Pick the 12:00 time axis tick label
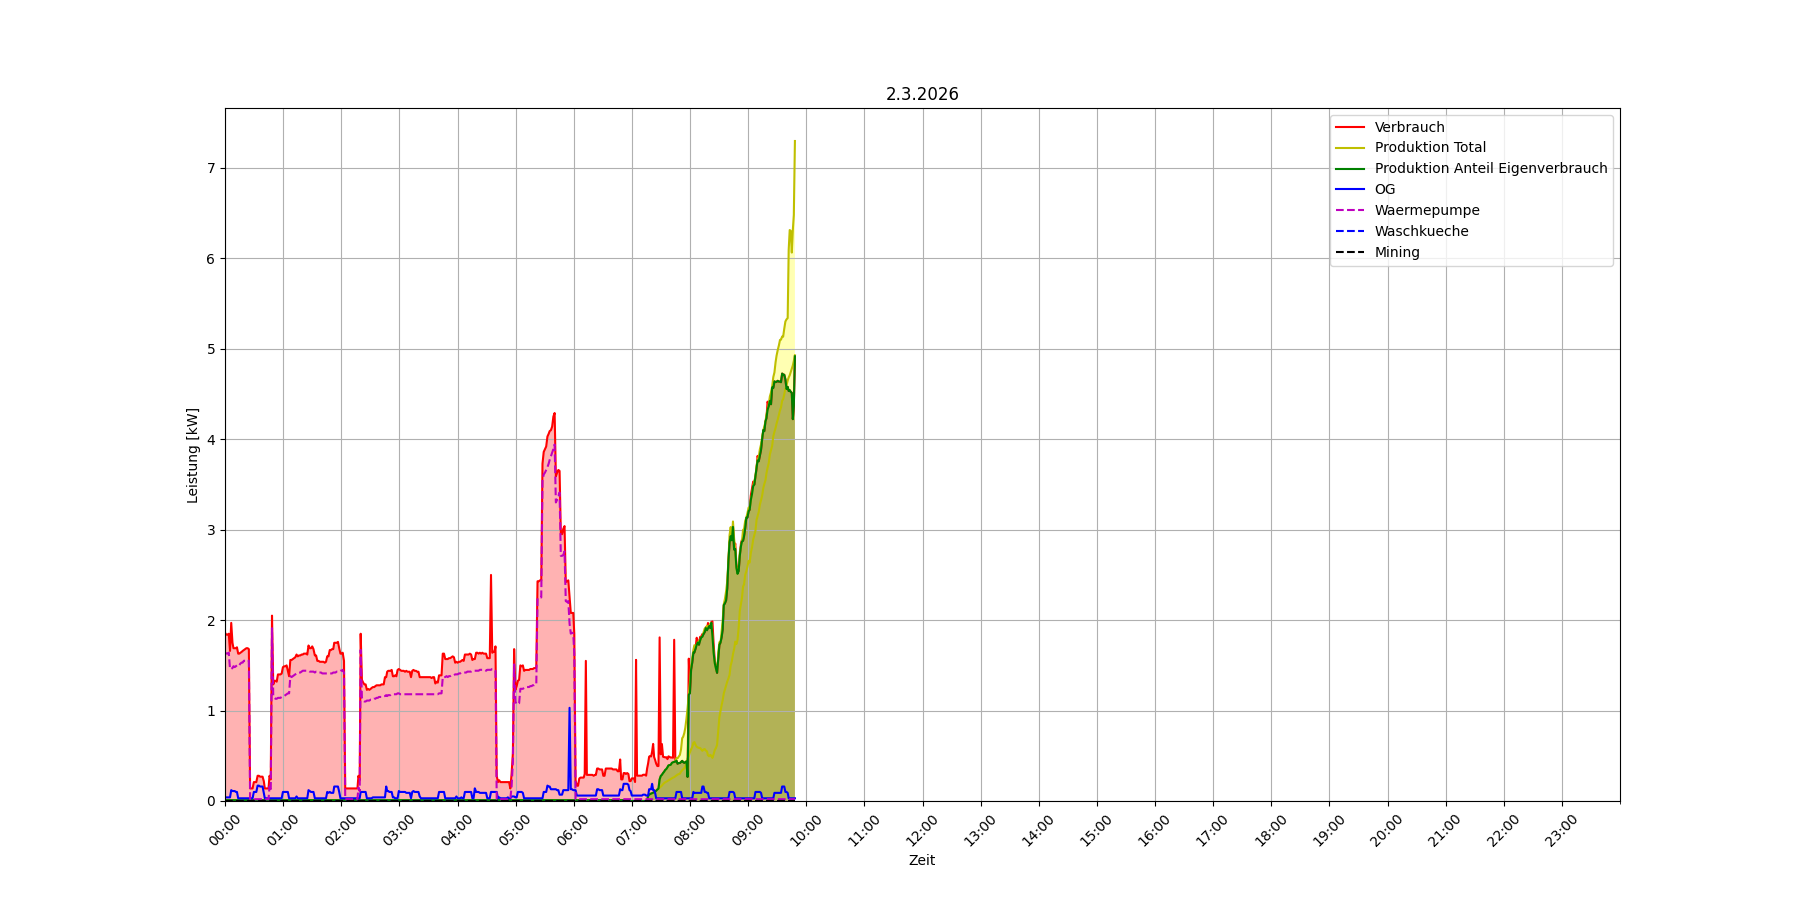This screenshot has width=1800, height=900. pyautogui.click(x=923, y=830)
